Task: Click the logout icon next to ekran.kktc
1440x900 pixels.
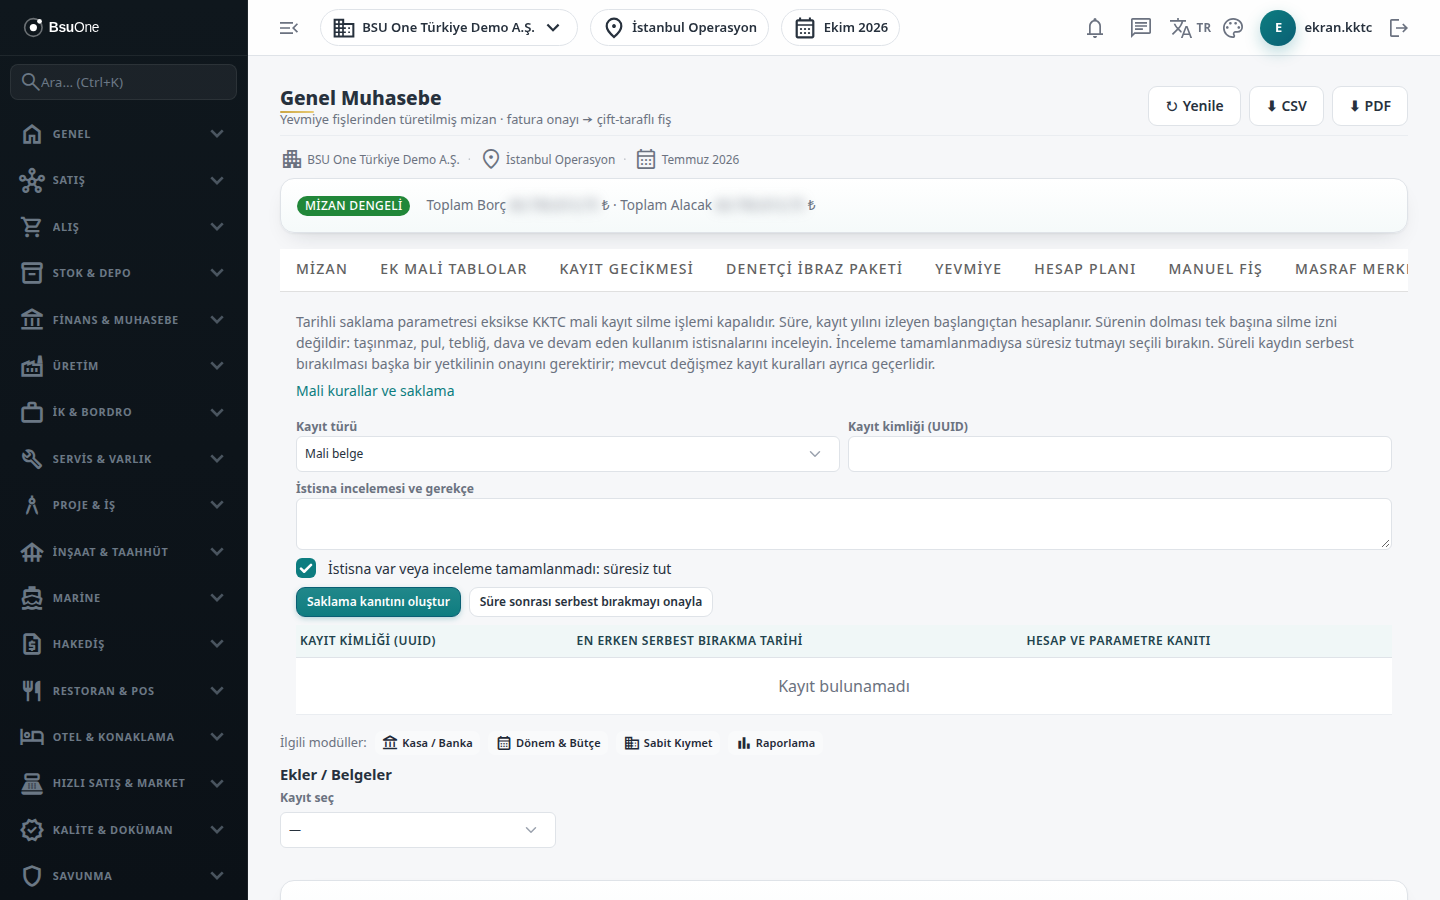Action: [1399, 28]
